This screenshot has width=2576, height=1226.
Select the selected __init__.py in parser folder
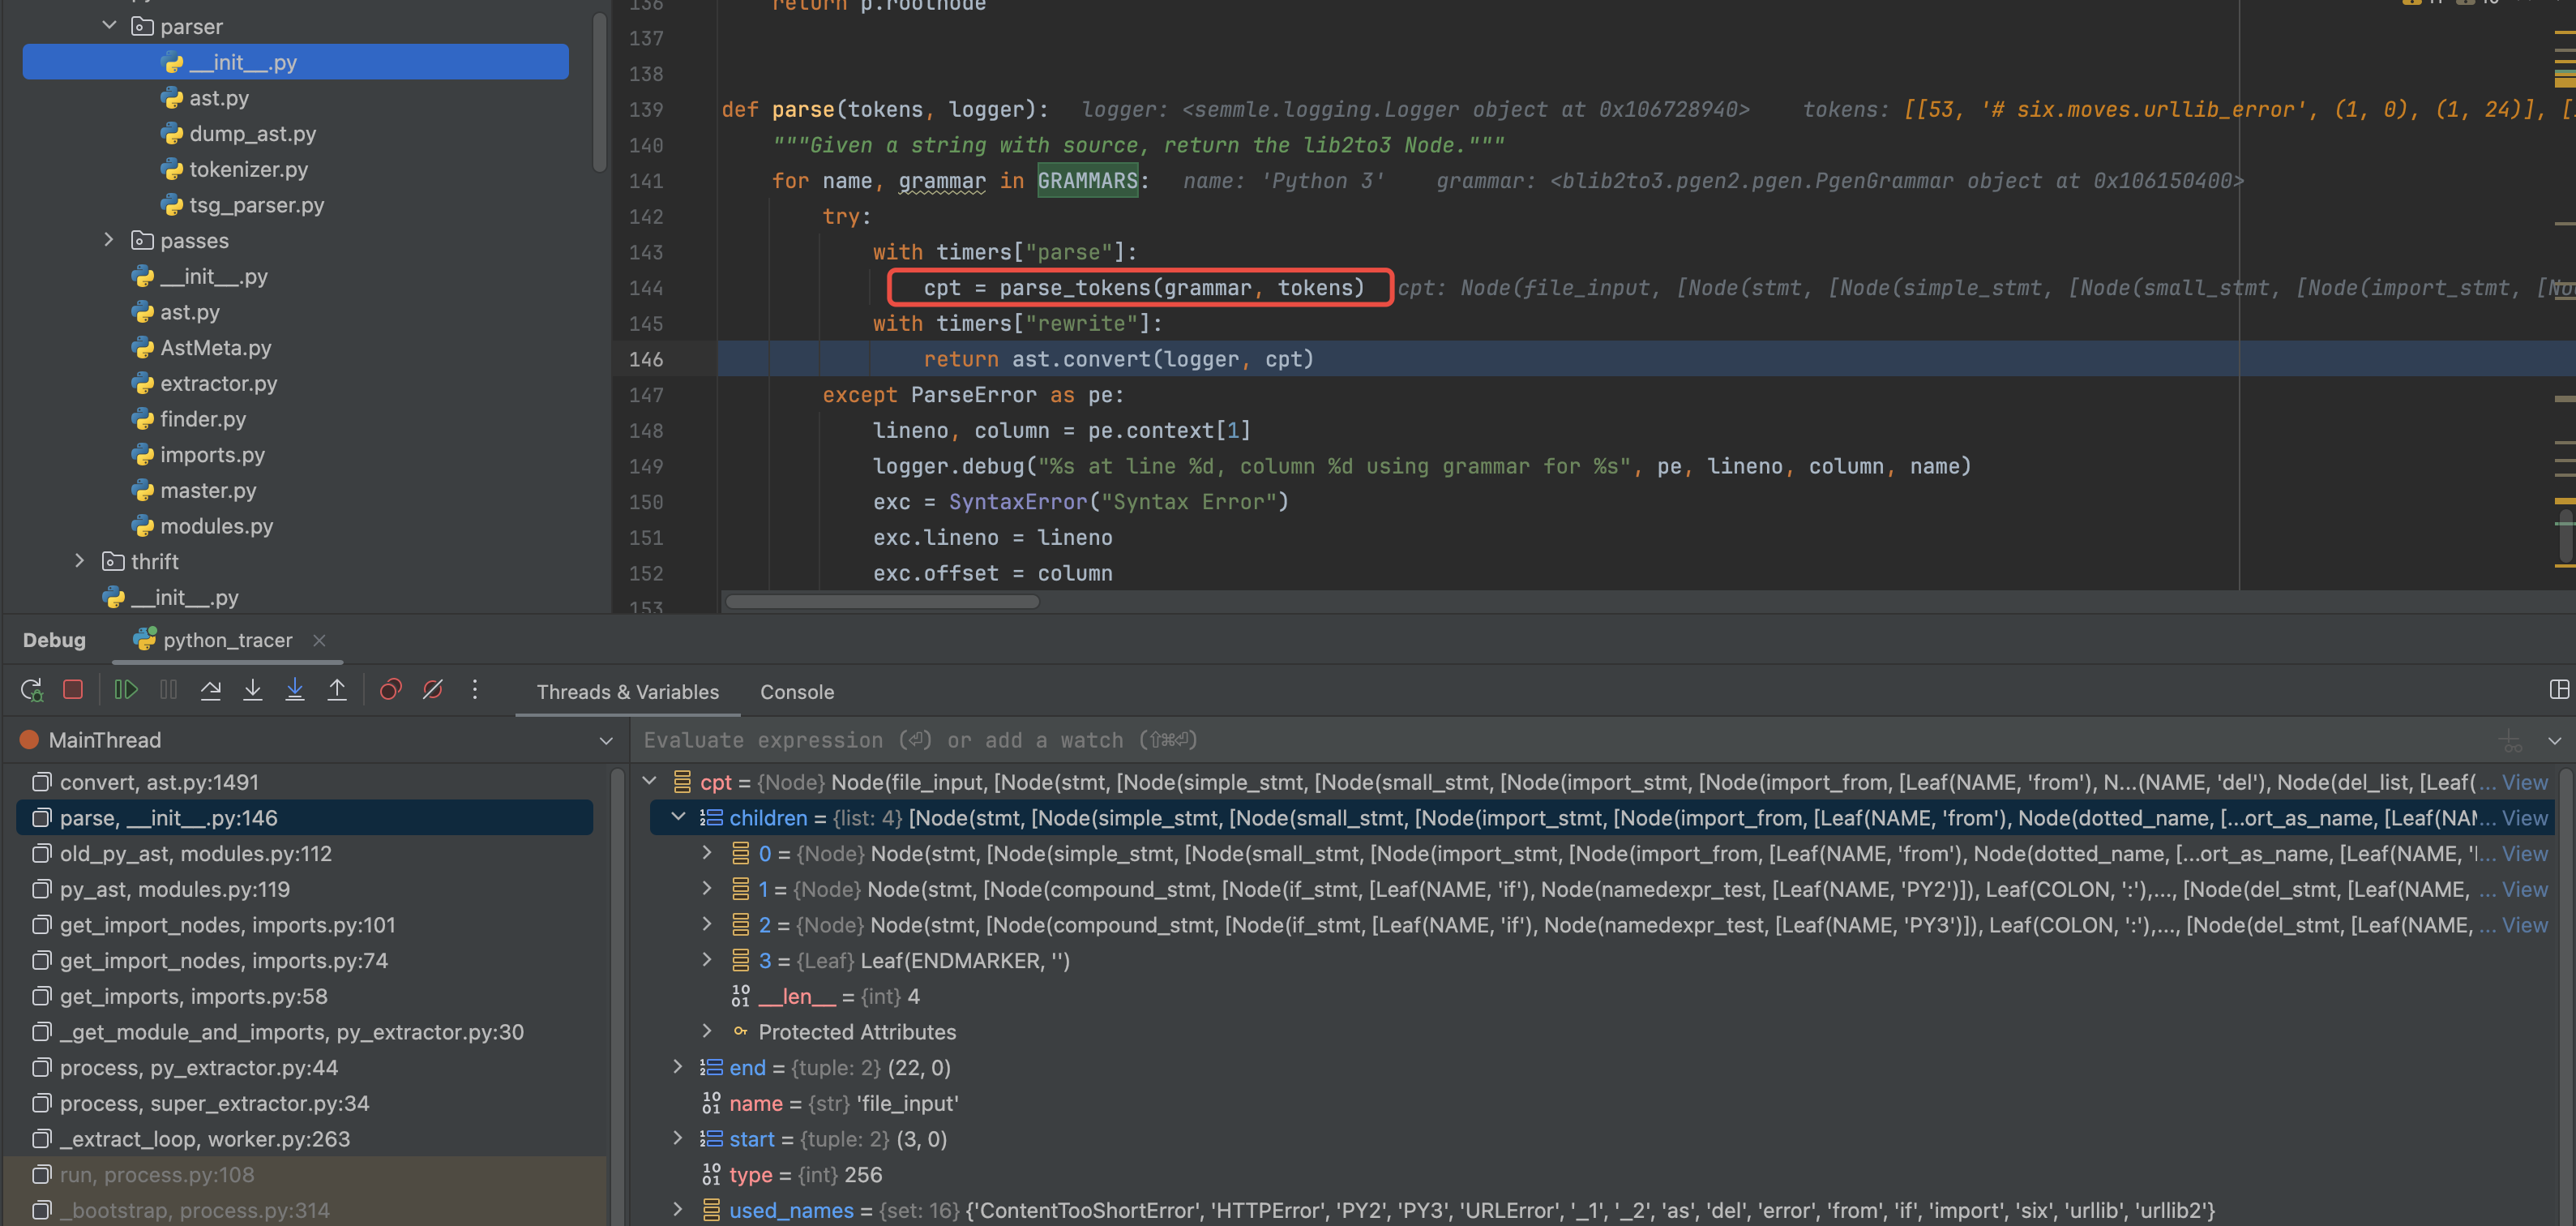tap(296, 62)
